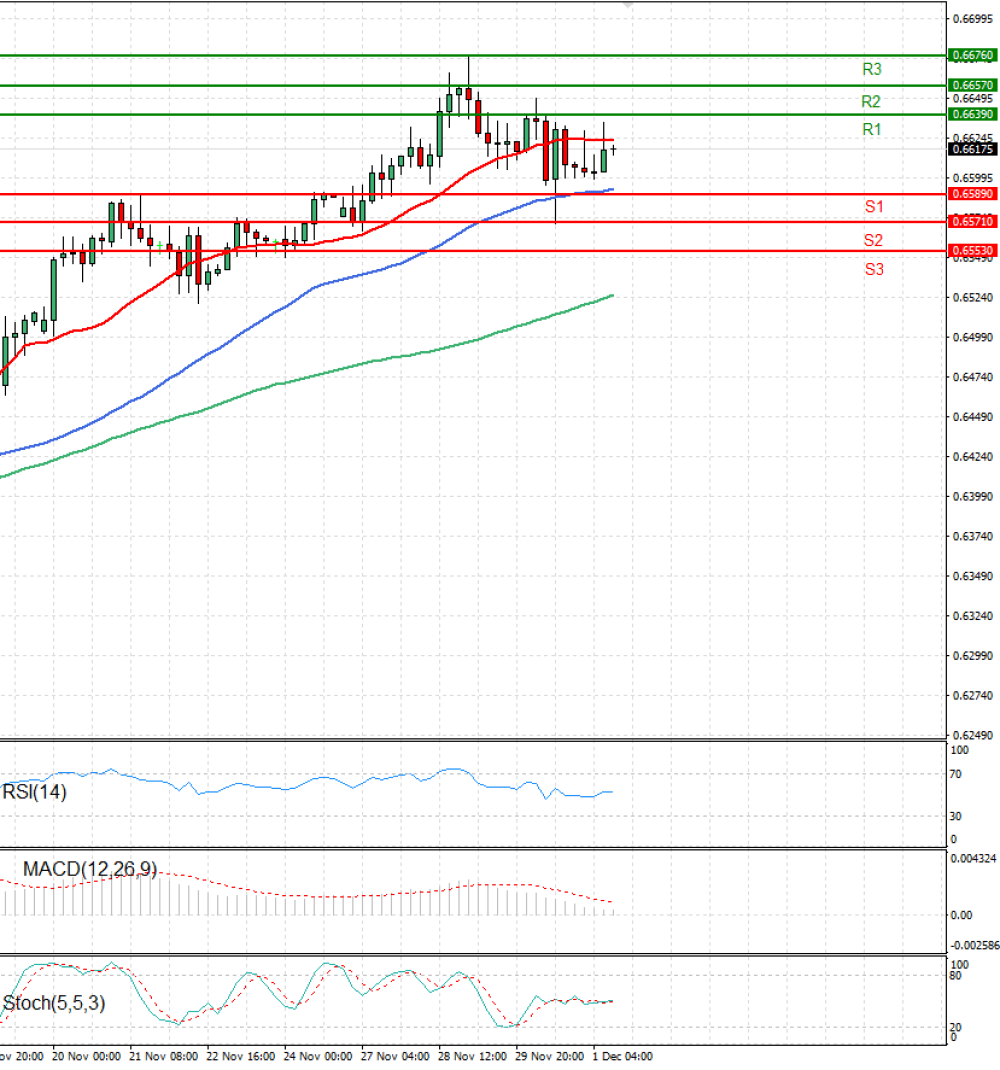Click the 0.62490 price axis value
Screen dimensions: 1000x1070
(973, 736)
